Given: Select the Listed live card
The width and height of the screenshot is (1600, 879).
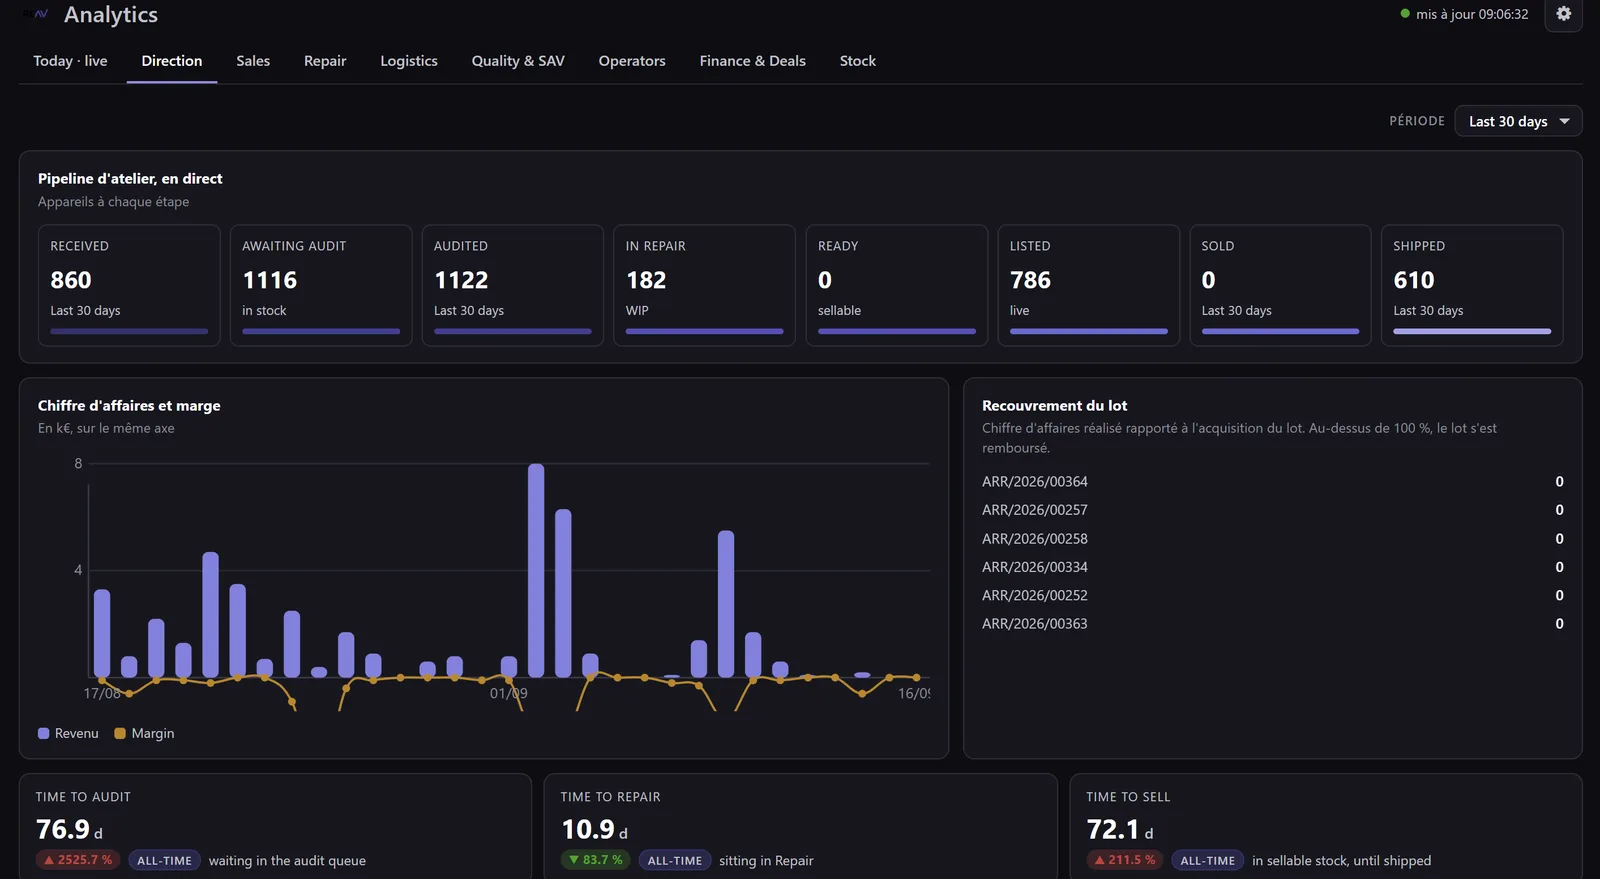Looking at the screenshot, I should [x=1088, y=285].
